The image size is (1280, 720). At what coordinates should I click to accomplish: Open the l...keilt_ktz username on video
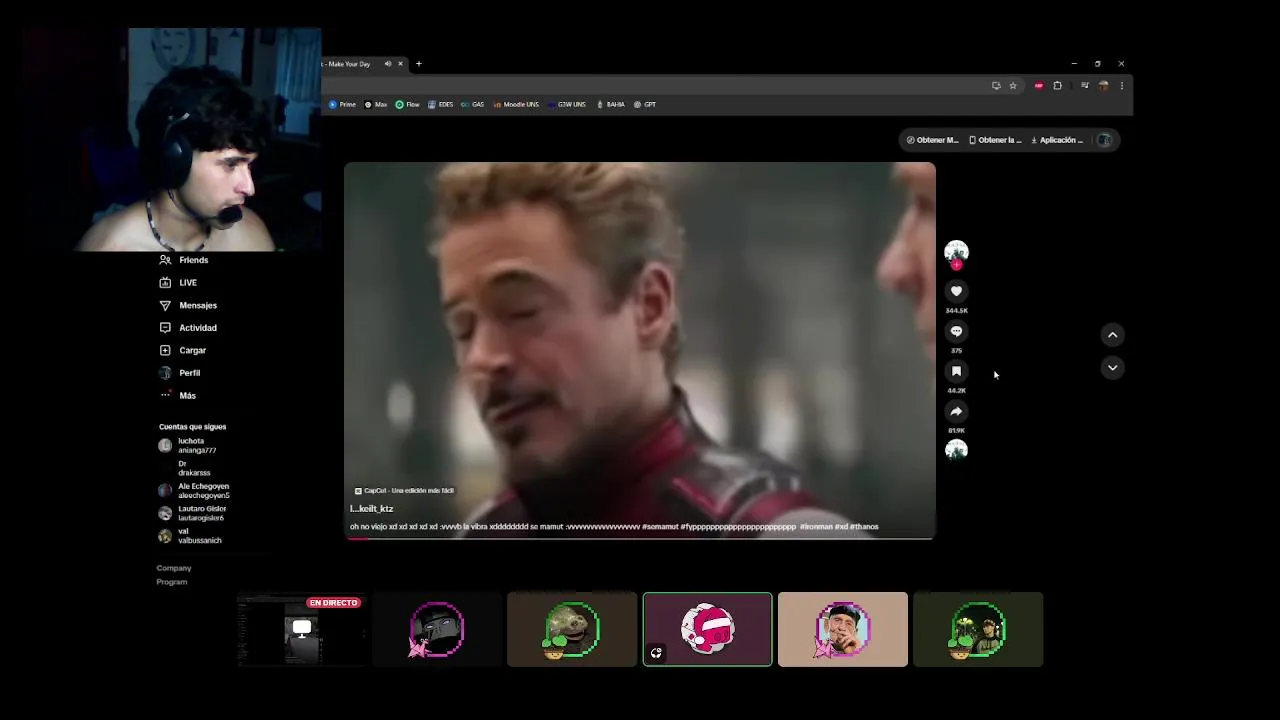tap(371, 509)
